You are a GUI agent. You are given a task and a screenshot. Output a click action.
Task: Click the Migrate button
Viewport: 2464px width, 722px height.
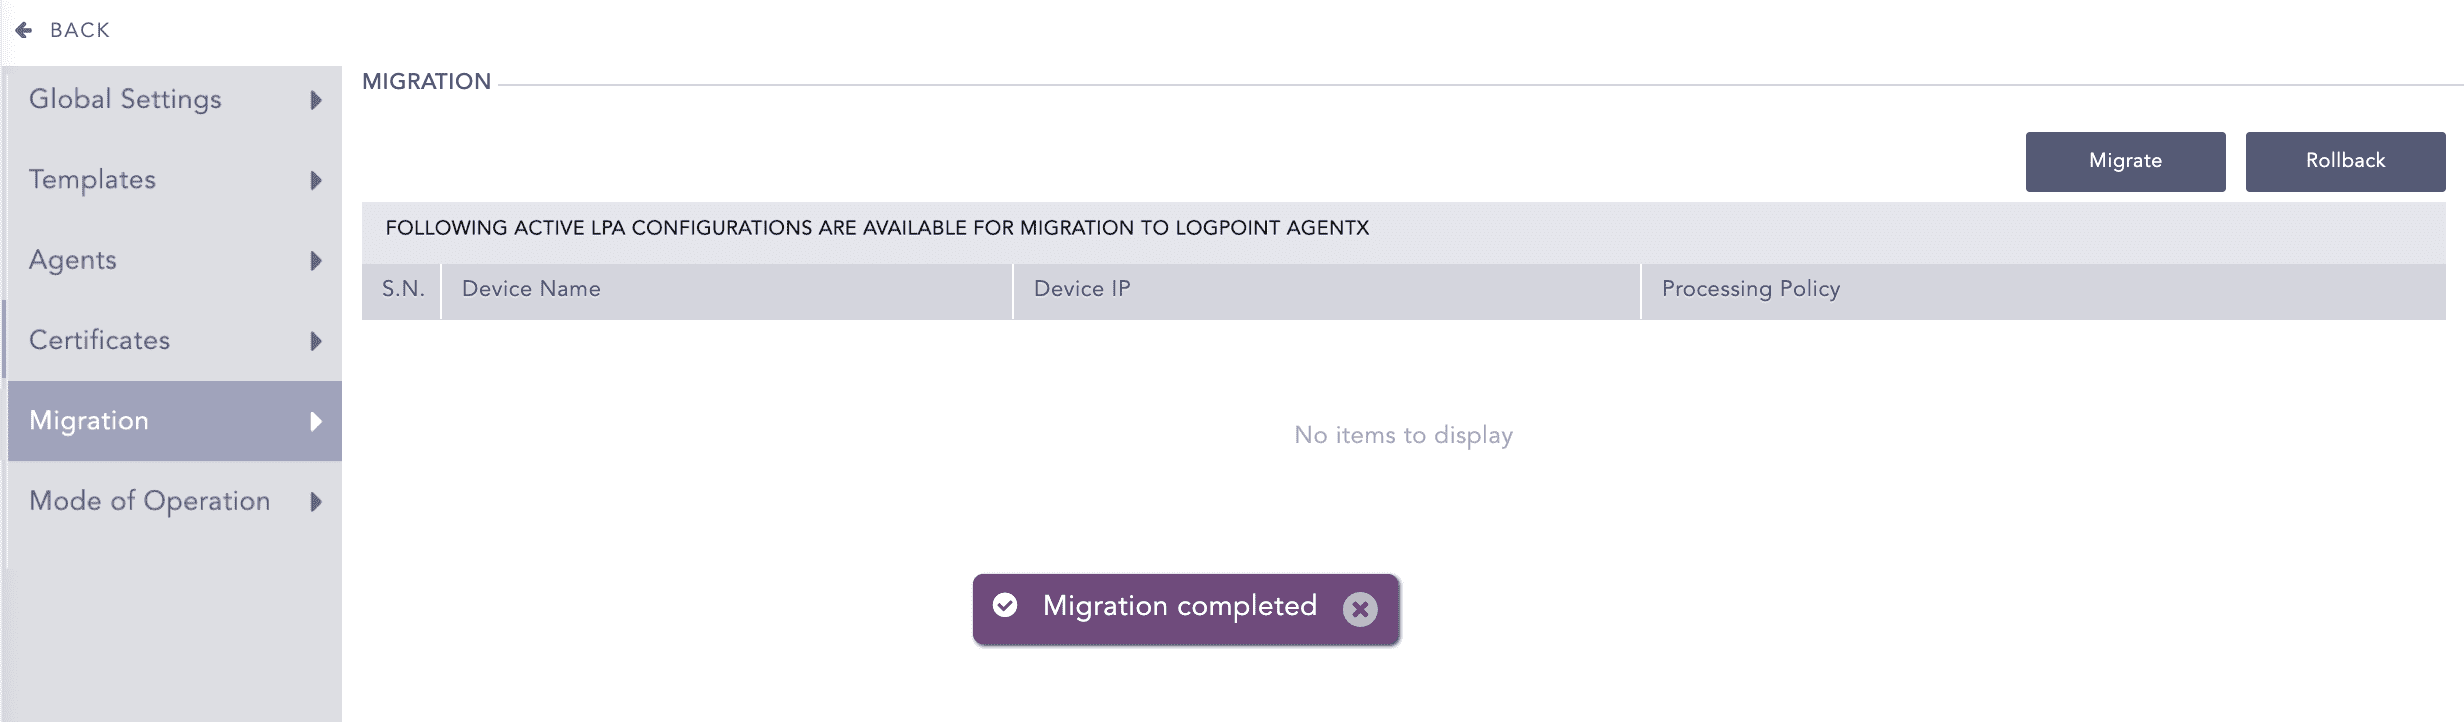(x=2125, y=161)
